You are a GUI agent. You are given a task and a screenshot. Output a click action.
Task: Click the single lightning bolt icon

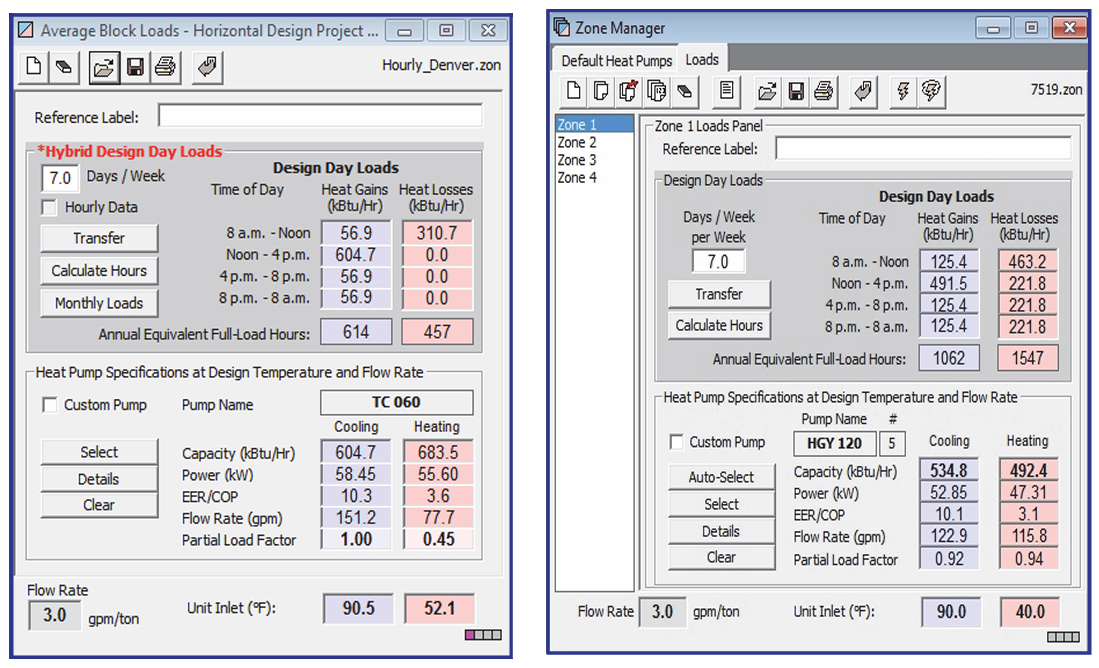(903, 91)
